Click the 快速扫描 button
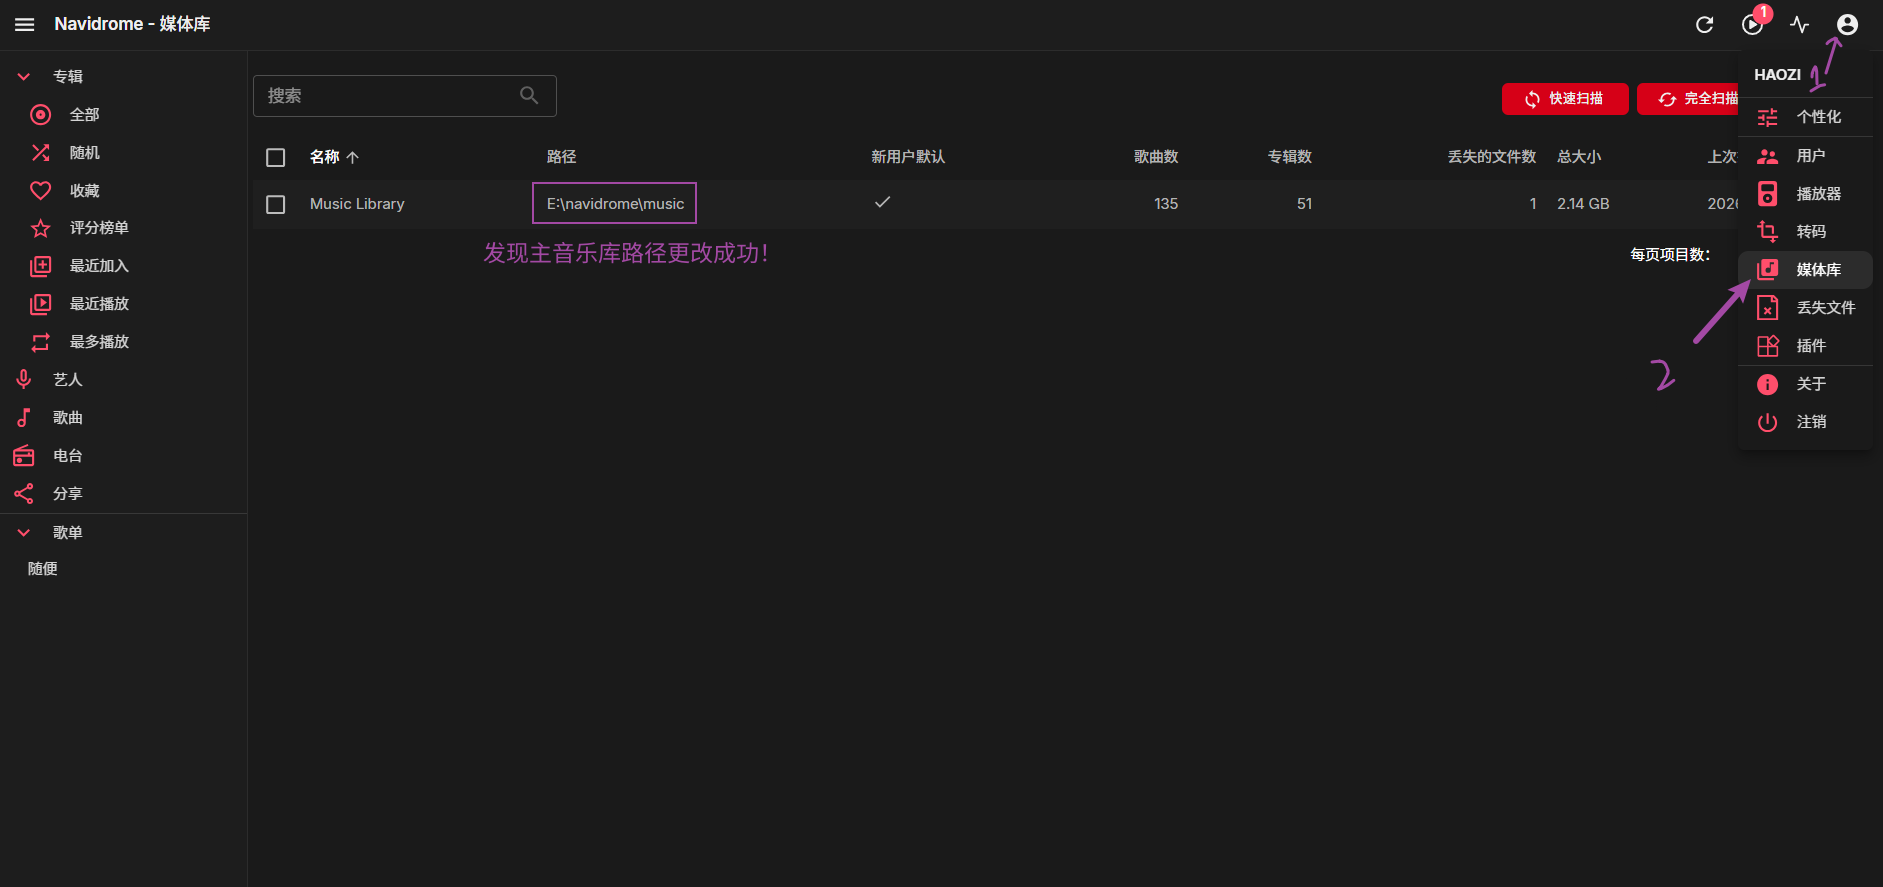The image size is (1883, 887). [1565, 99]
